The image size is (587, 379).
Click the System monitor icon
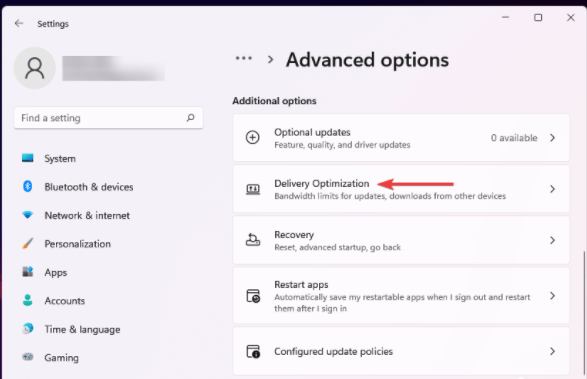[x=28, y=158]
